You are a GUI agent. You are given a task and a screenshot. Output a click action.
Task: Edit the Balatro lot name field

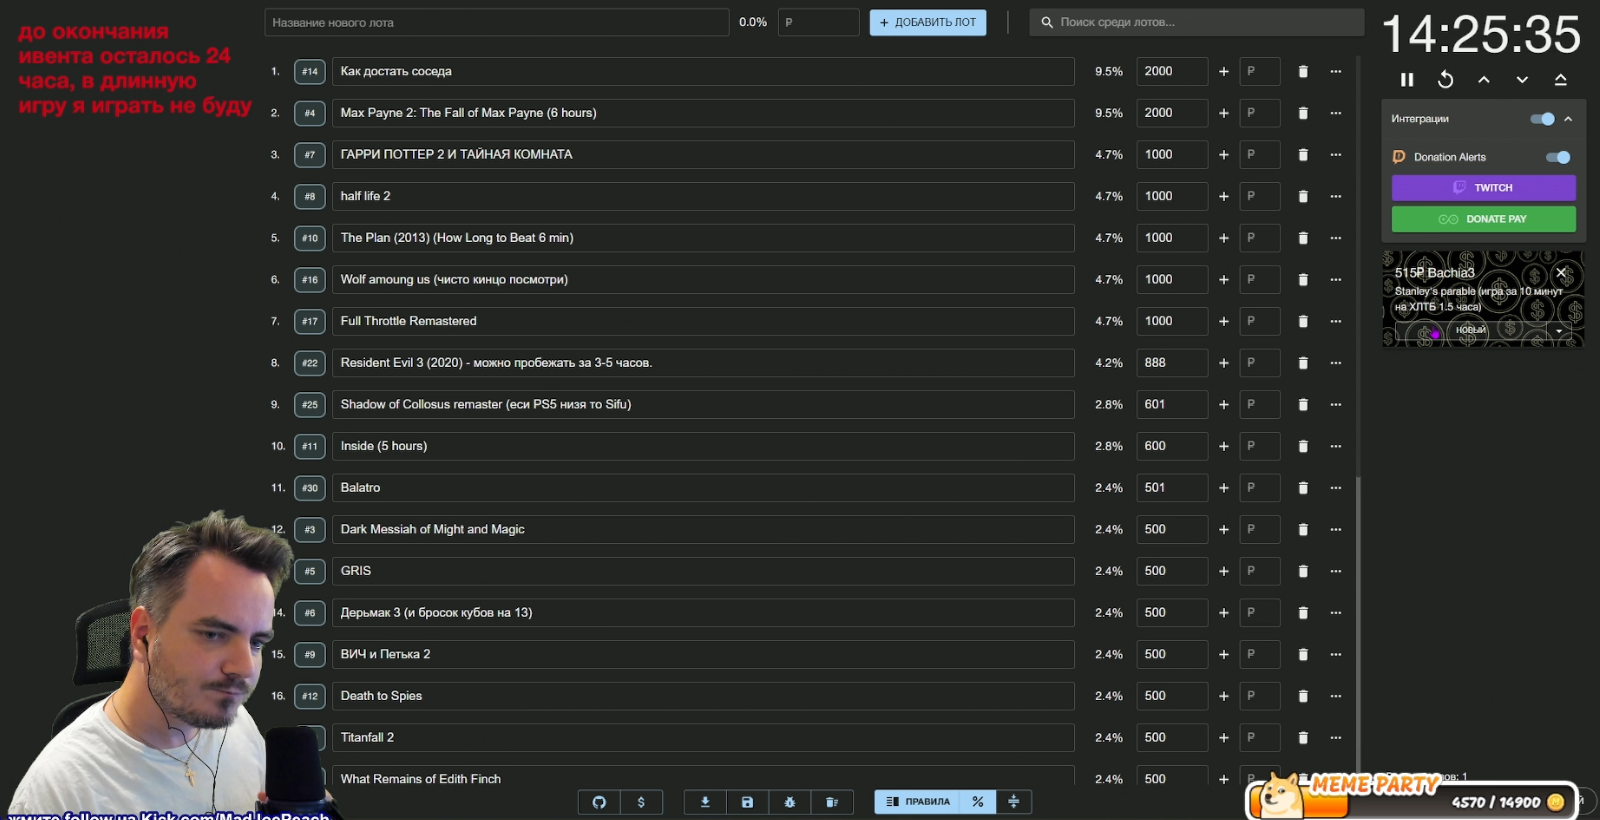pyautogui.click(x=703, y=488)
